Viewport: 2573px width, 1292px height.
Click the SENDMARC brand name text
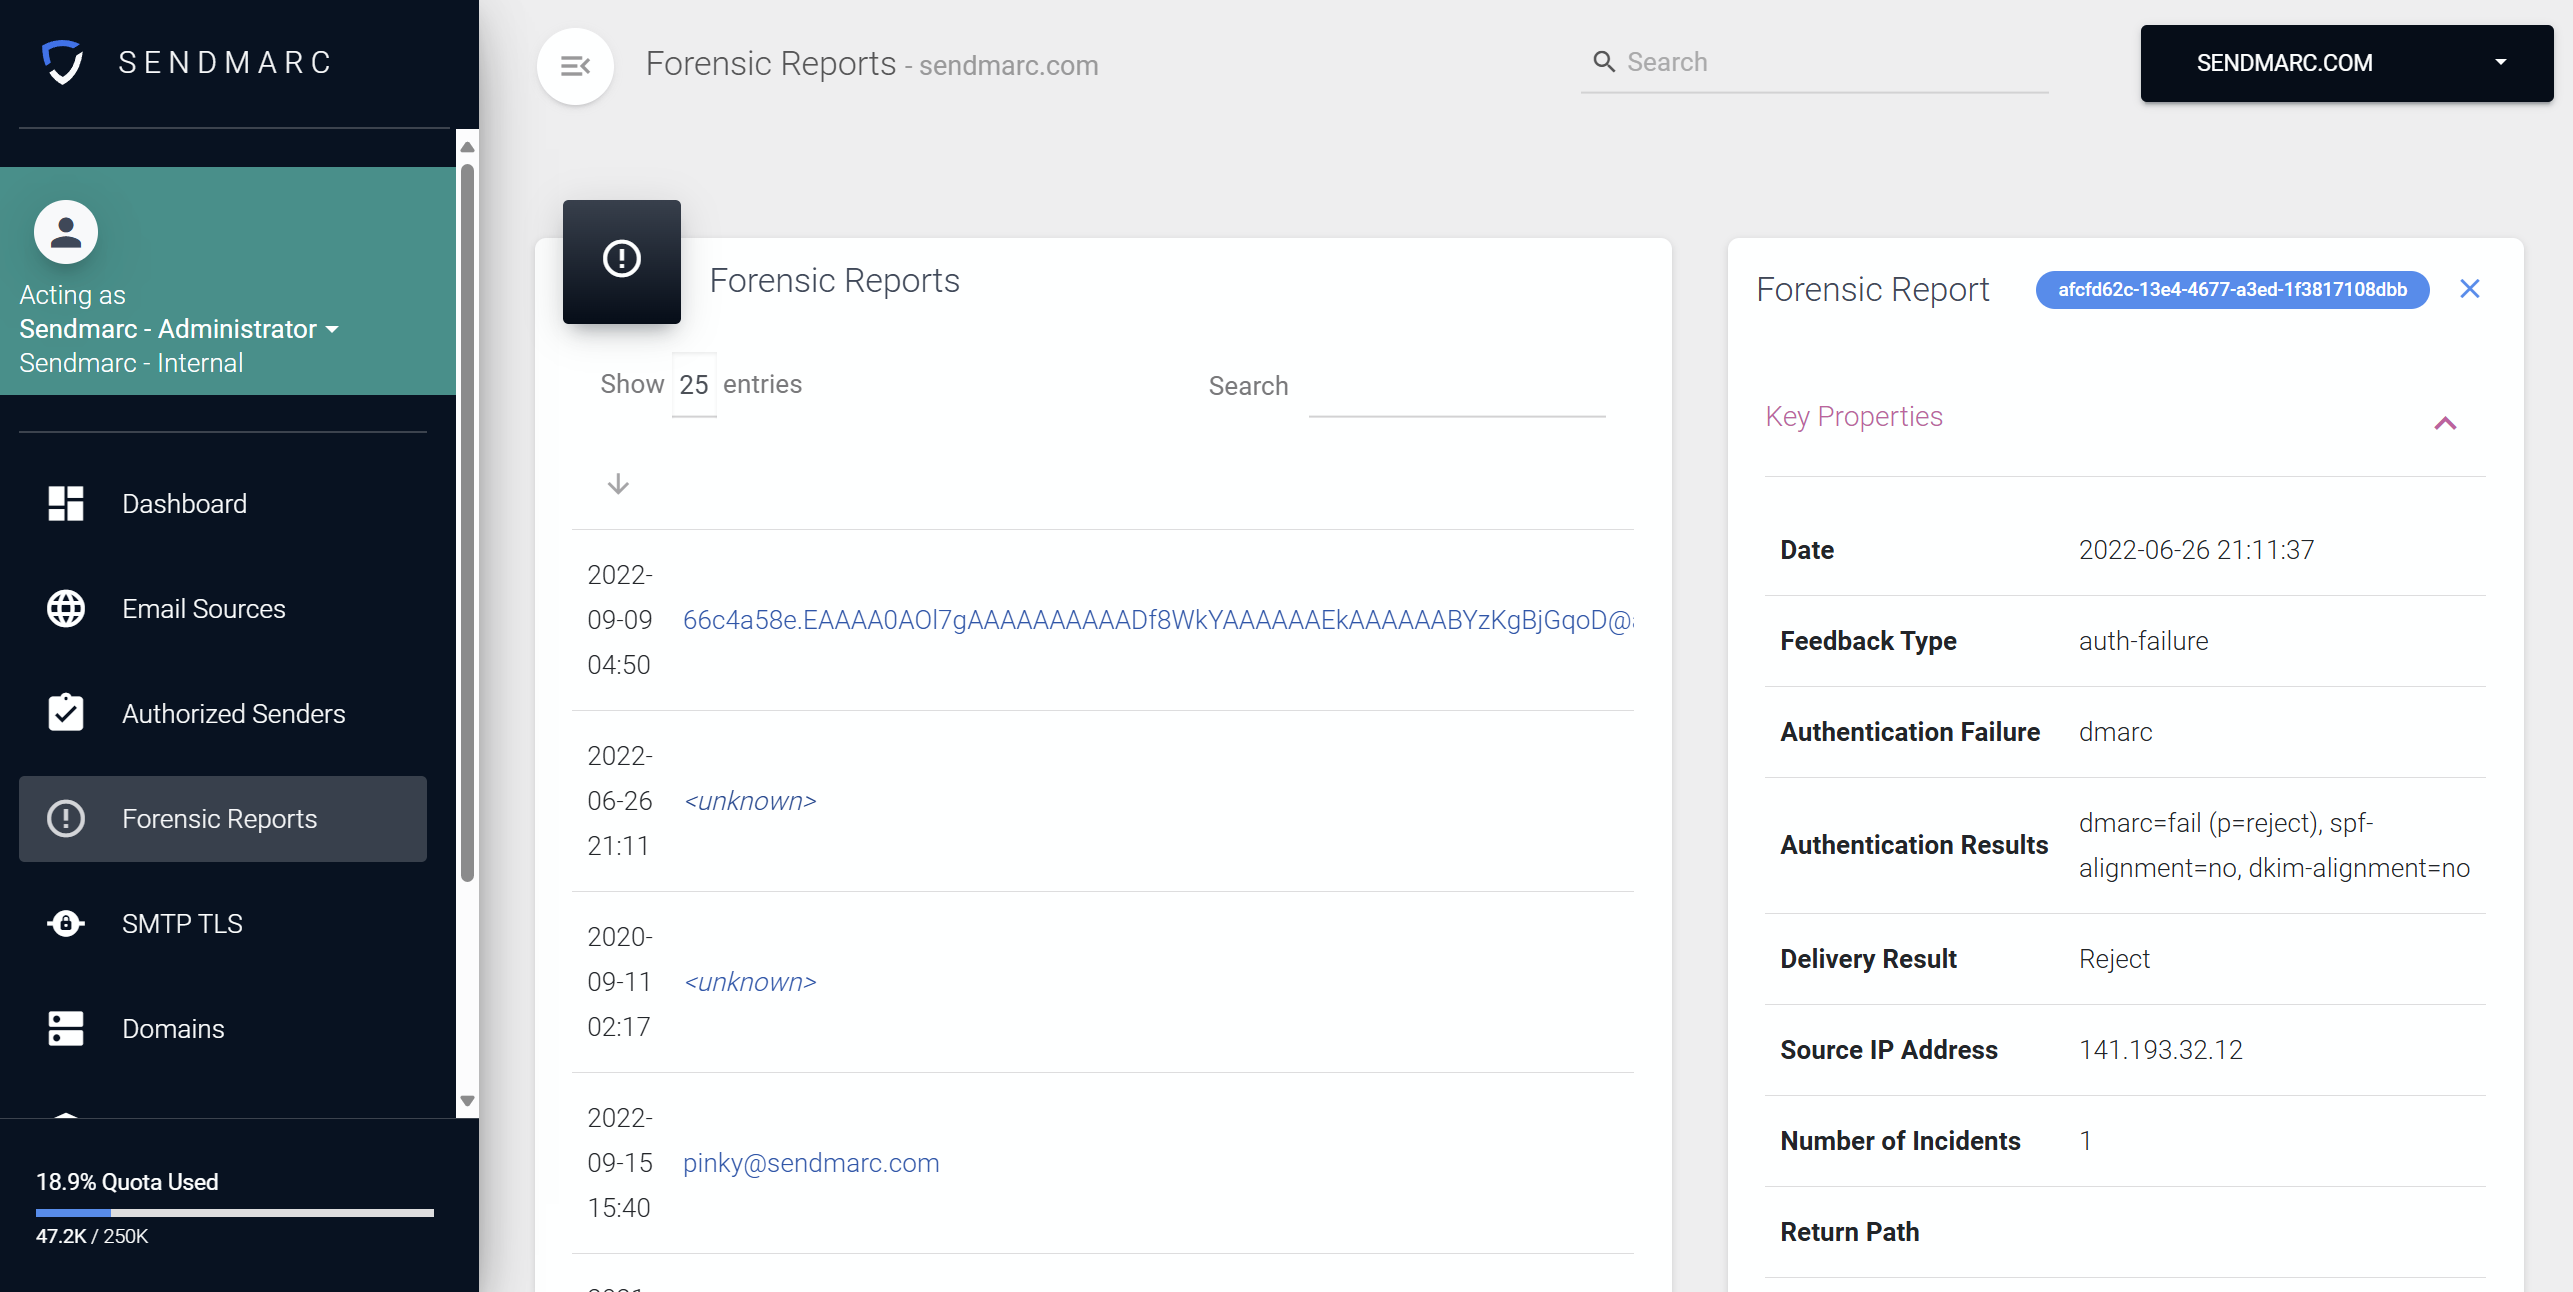coord(226,62)
